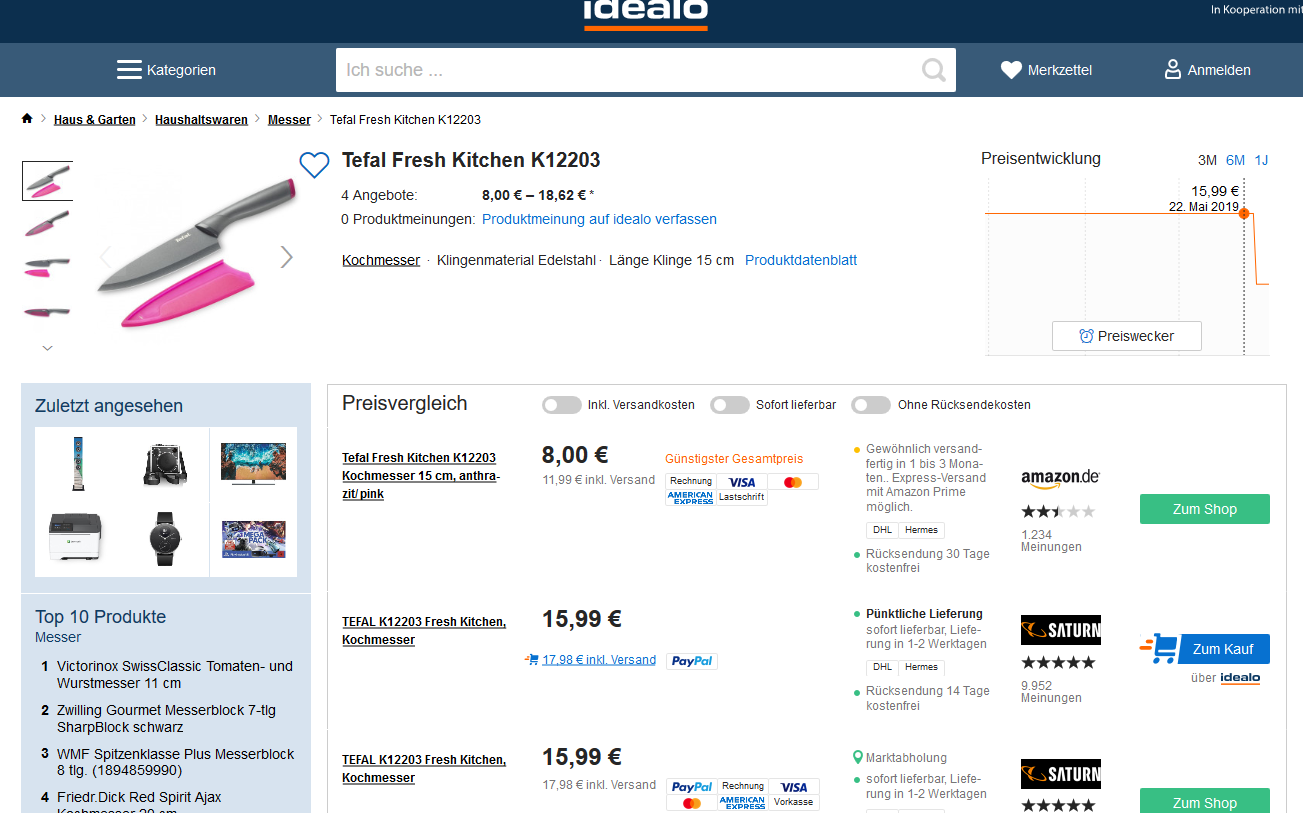Click Zum Shop button for Amazon offer
This screenshot has height=813, width=1303.
tap(1204, 509)
